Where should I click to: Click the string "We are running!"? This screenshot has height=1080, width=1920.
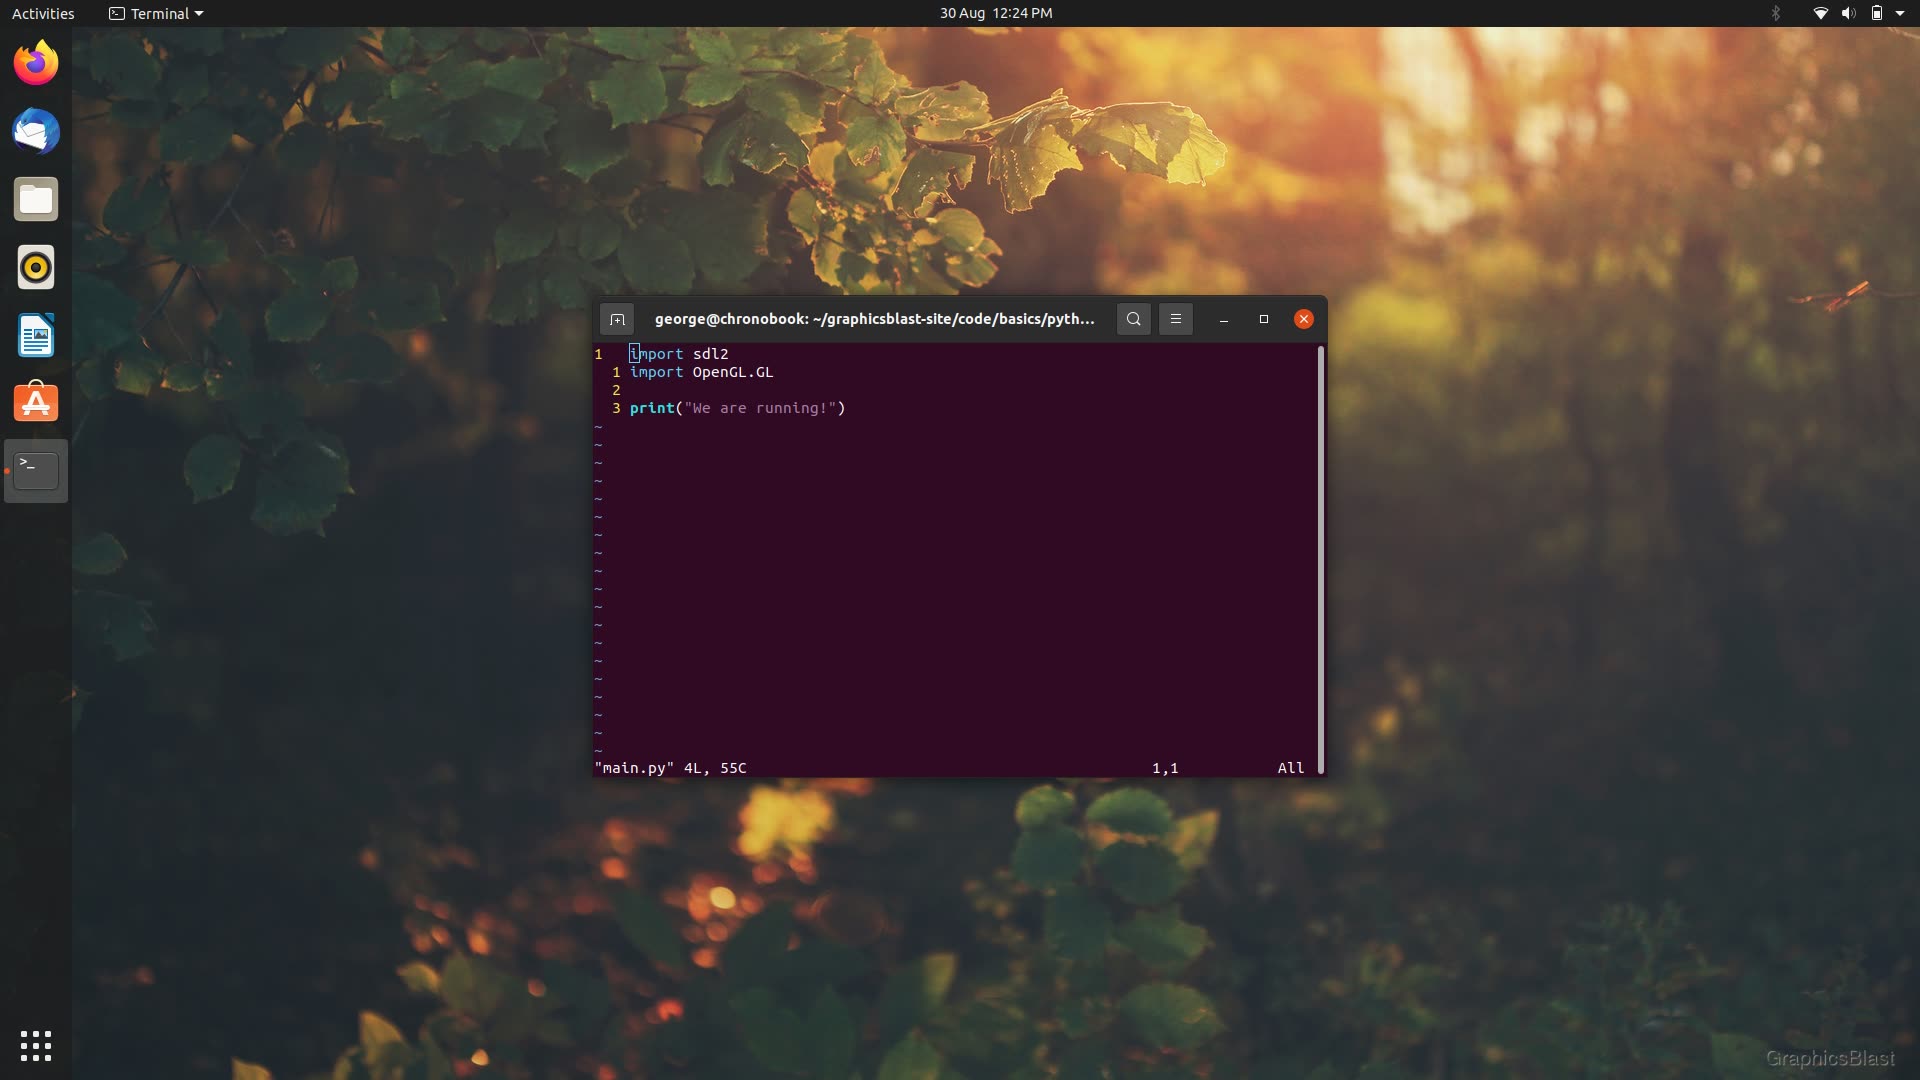click(760, 408)
